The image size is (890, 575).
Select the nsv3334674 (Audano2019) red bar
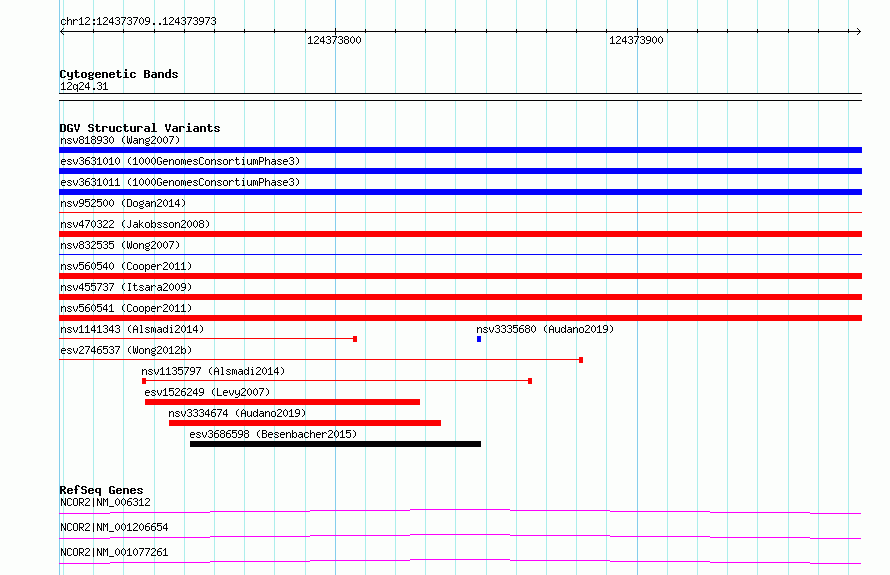coord(305,423)
